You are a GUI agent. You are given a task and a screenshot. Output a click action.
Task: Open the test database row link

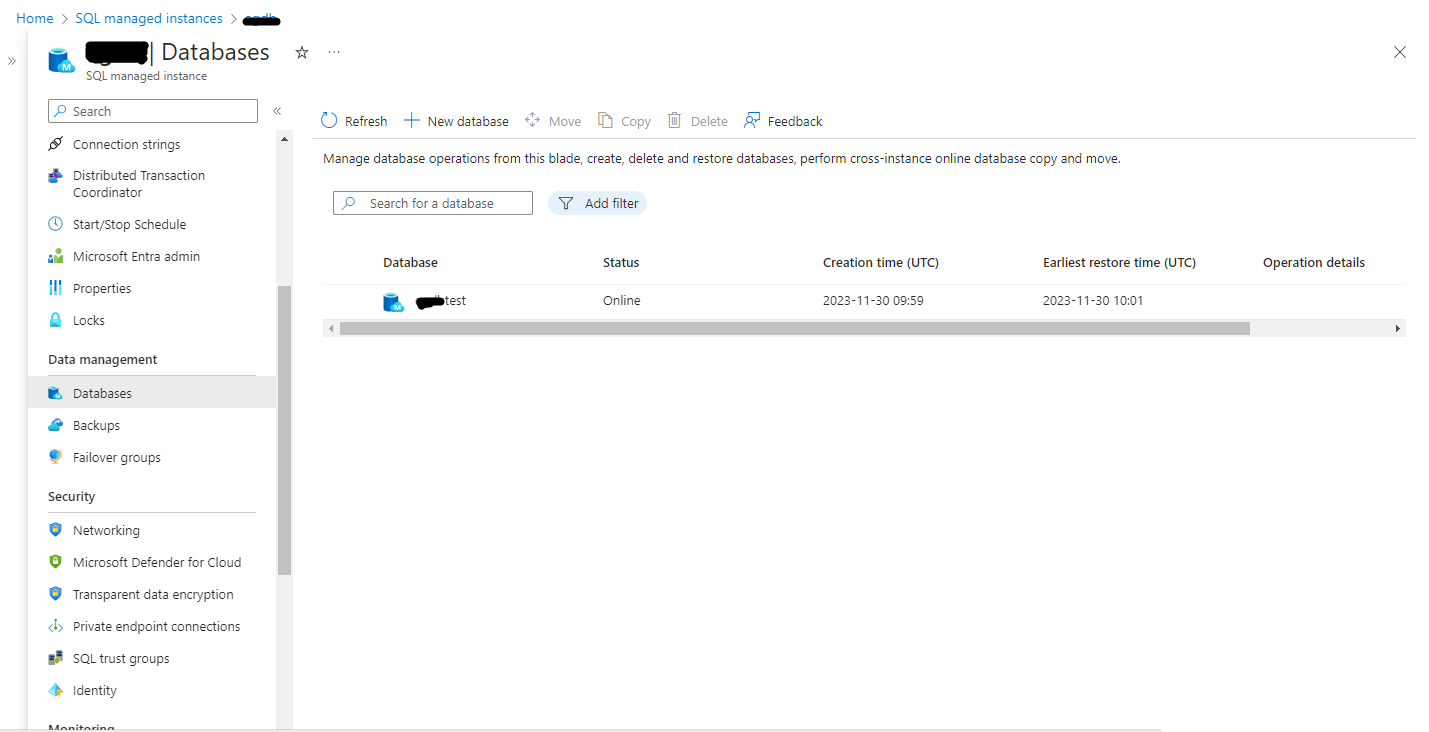440,300
